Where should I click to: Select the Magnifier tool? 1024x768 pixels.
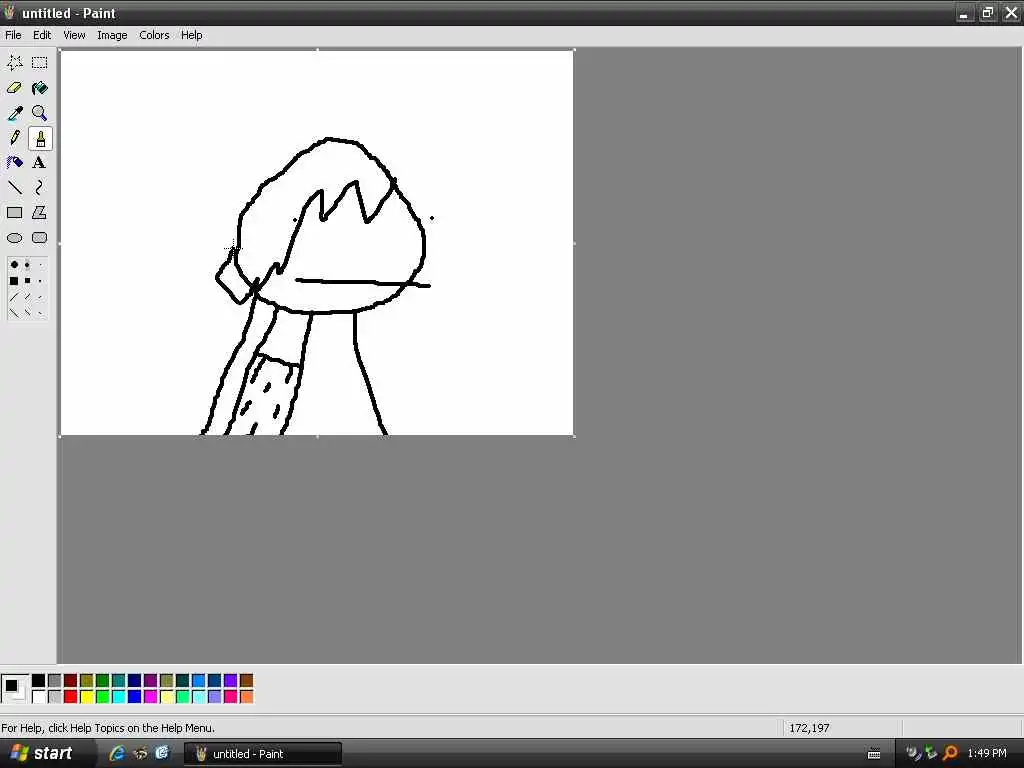tap(40, 113)
